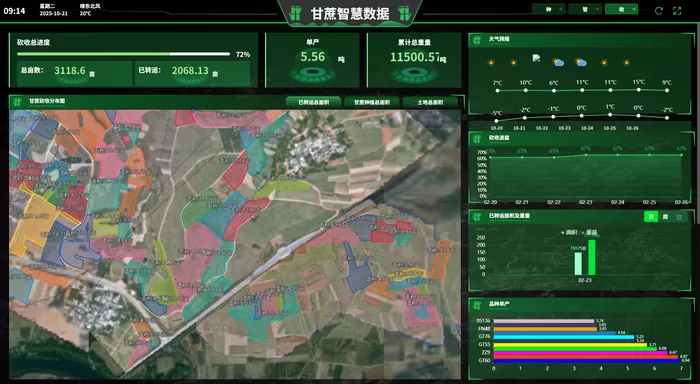Image resolution: width=700 pixels, height=384 pixels.
Task: Select the 周 view button in the transport chart
Action: pos(665,217)
